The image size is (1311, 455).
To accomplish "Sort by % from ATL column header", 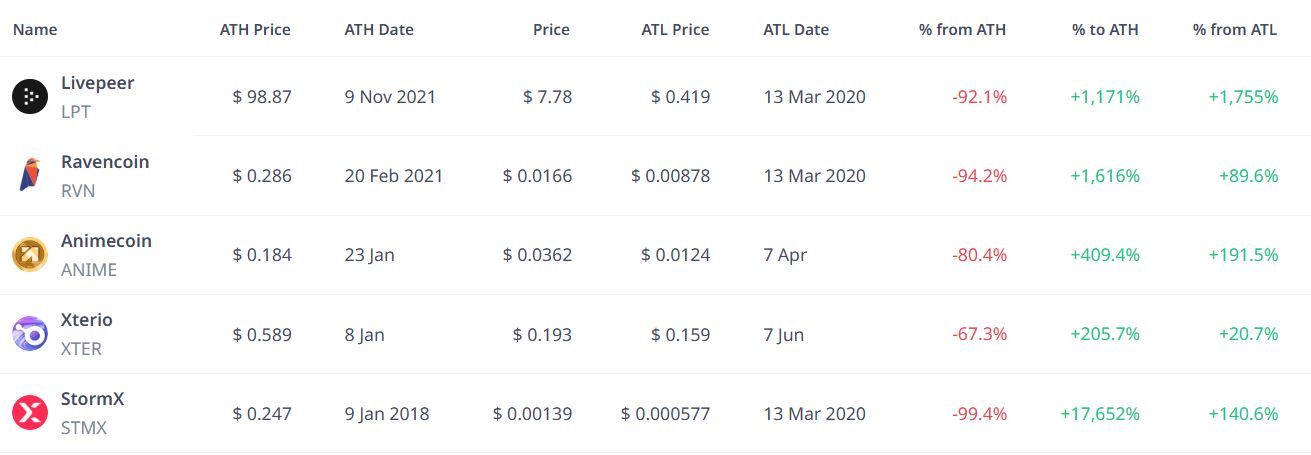I will click(x=1235, y=29).
